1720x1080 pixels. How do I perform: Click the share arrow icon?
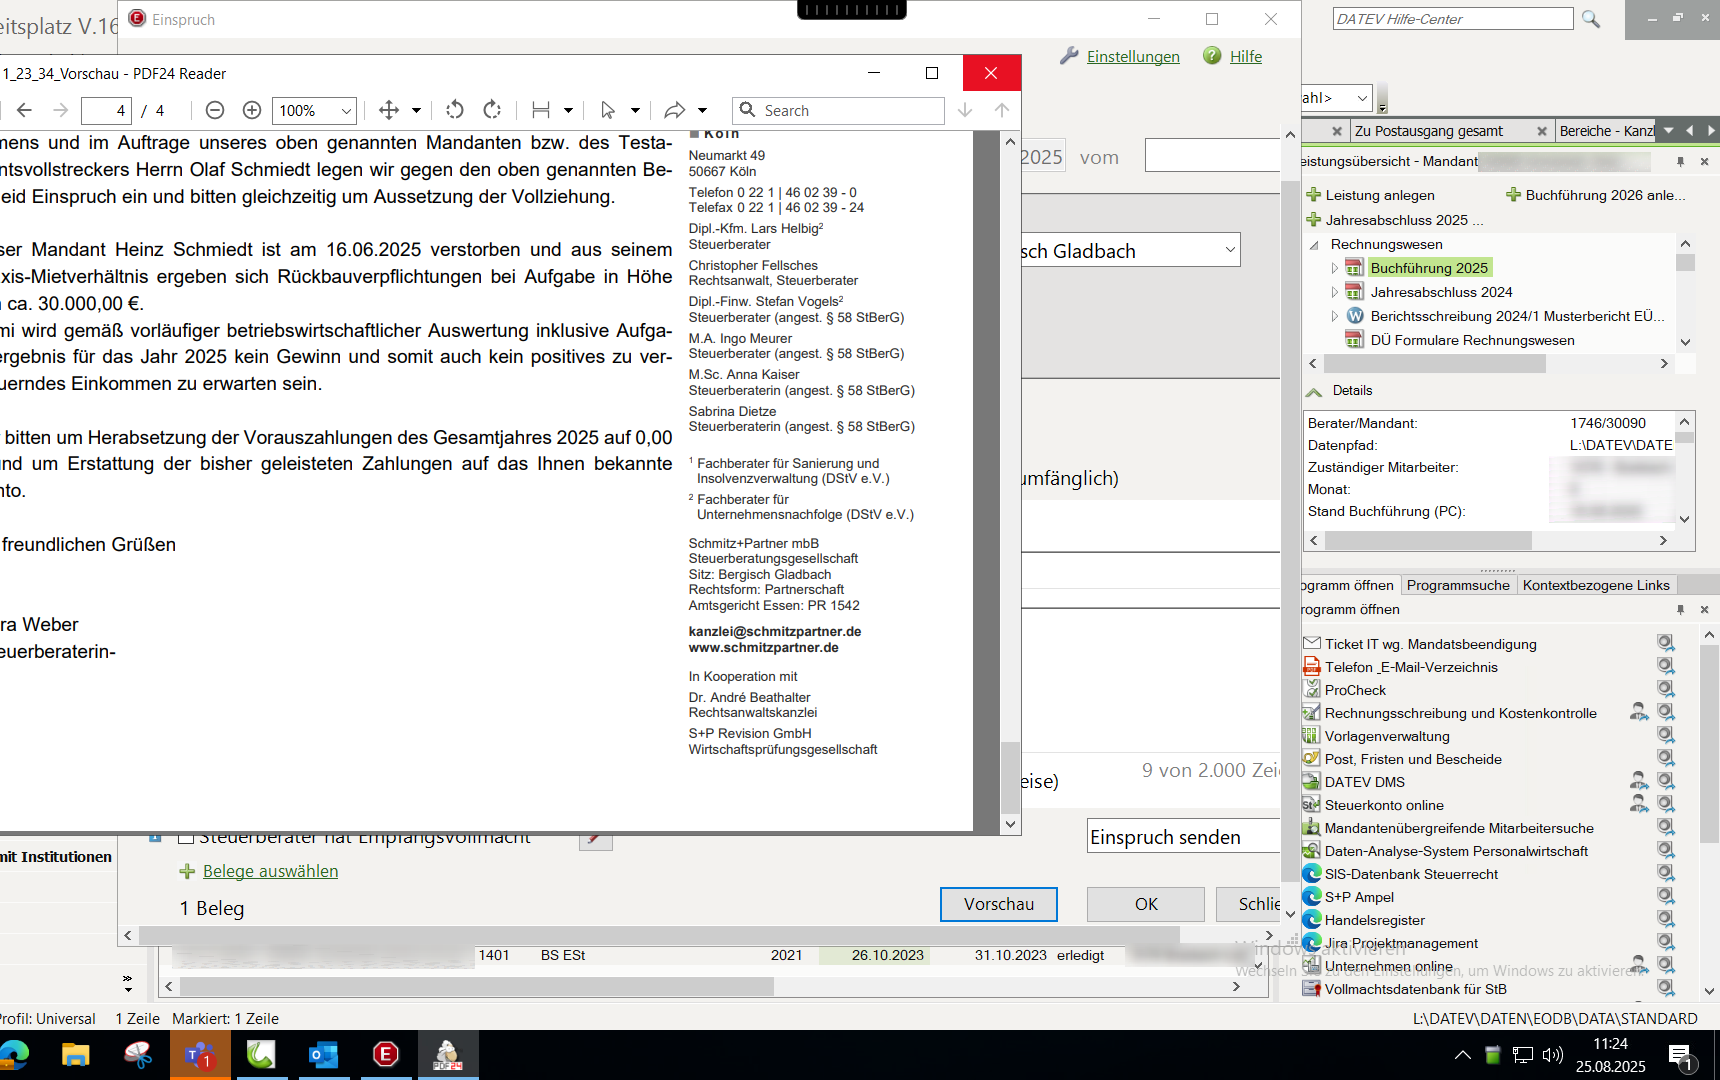675,110
